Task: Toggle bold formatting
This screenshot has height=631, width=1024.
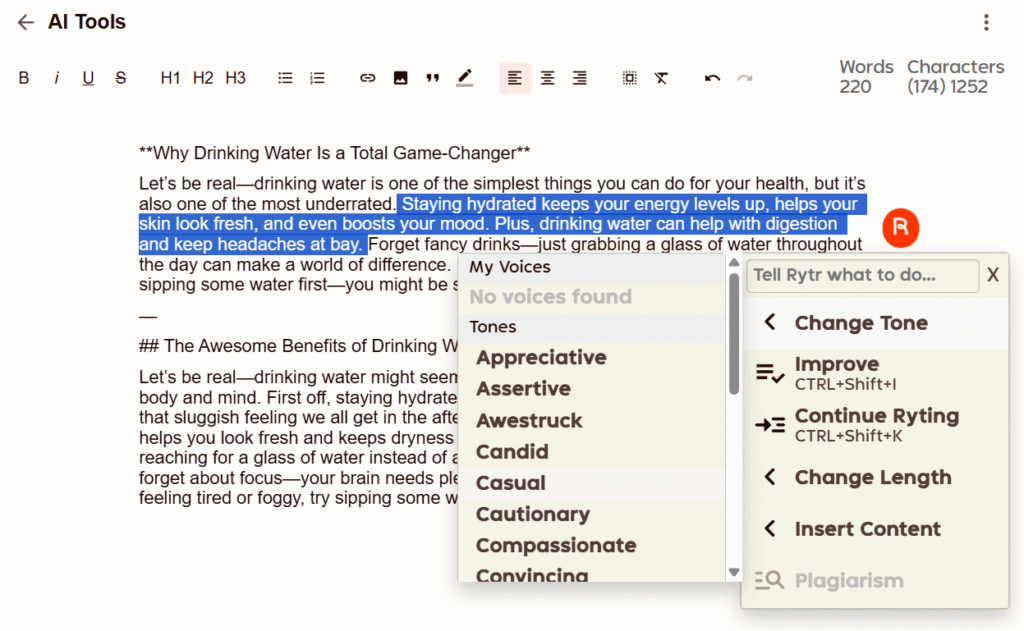Action: pos(24,78)
